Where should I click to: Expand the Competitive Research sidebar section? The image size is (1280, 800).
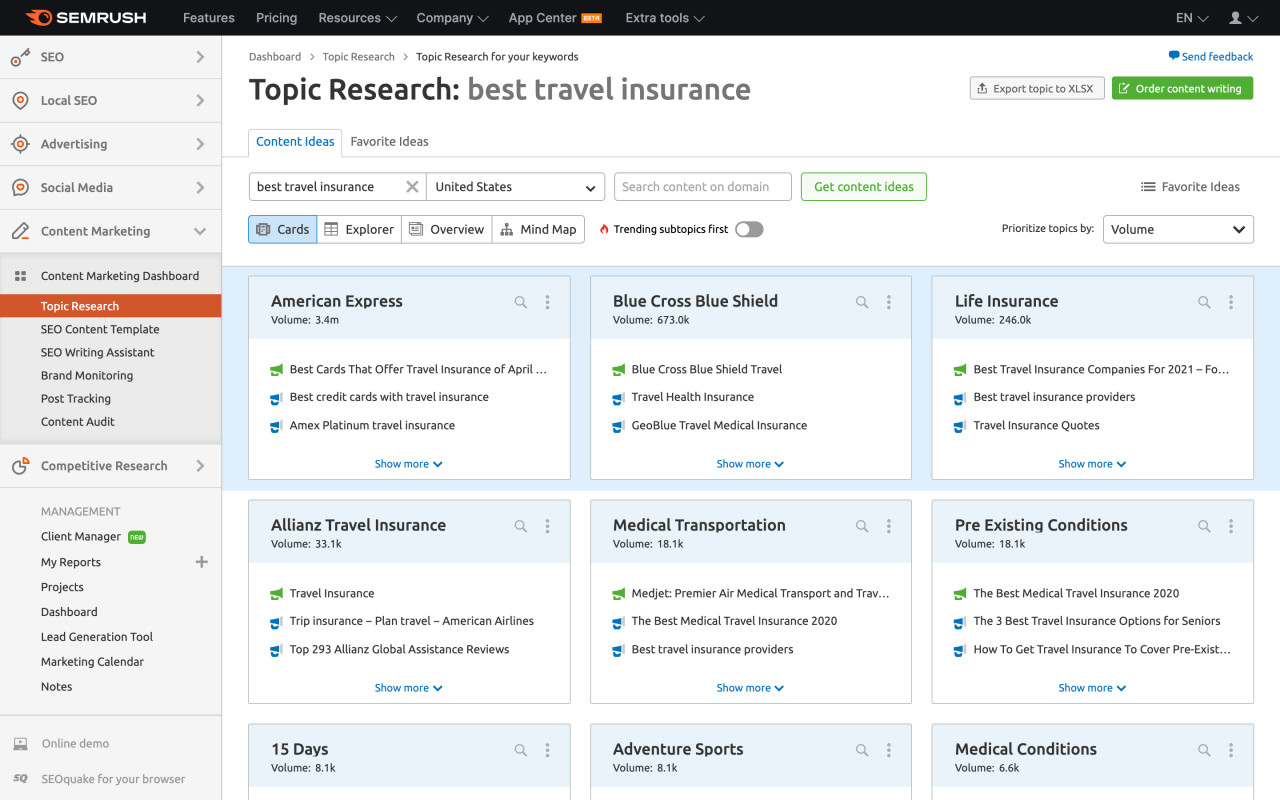pyautogui.click(x=200, y=466)
